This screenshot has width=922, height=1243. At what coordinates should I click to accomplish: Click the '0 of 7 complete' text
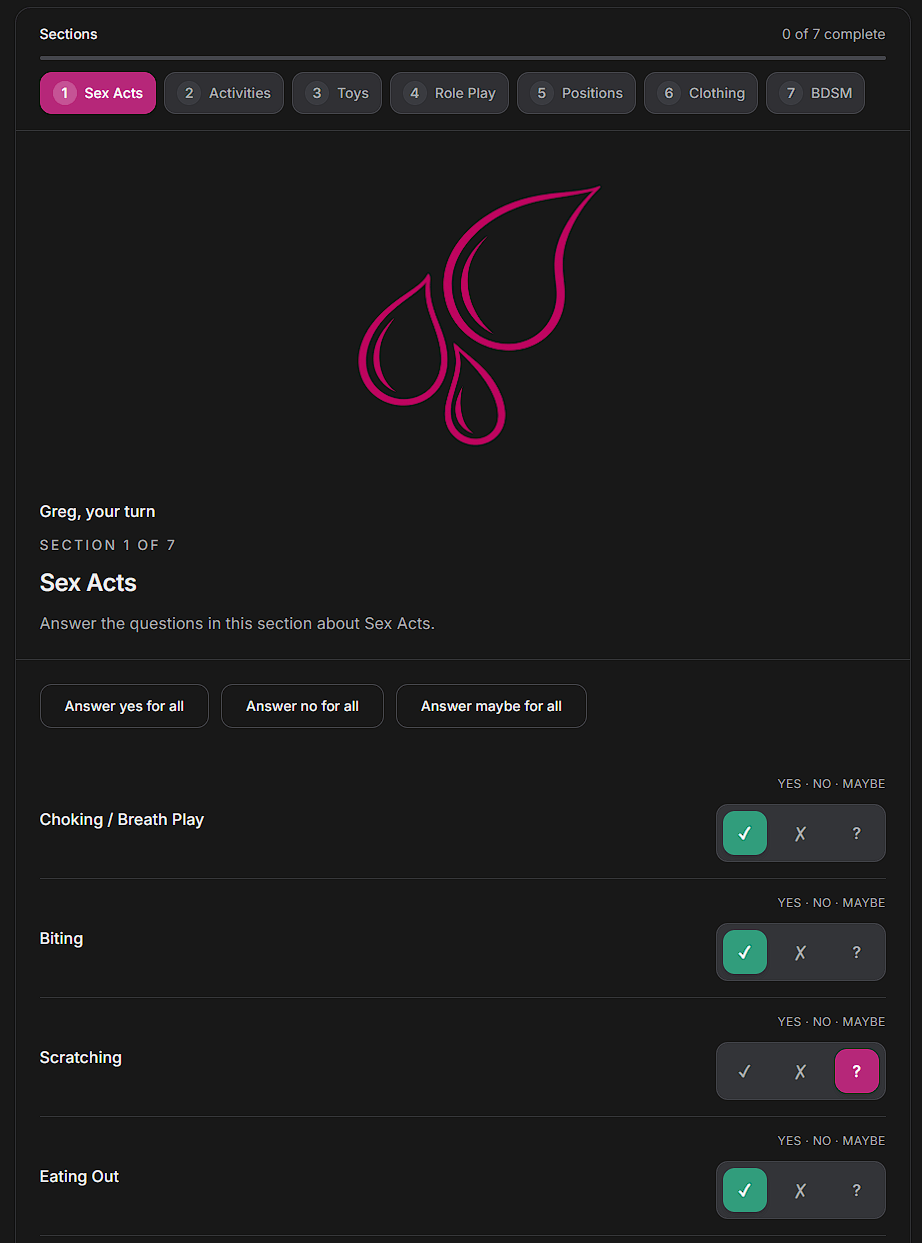pyautogui.click(x=833, y=34)
